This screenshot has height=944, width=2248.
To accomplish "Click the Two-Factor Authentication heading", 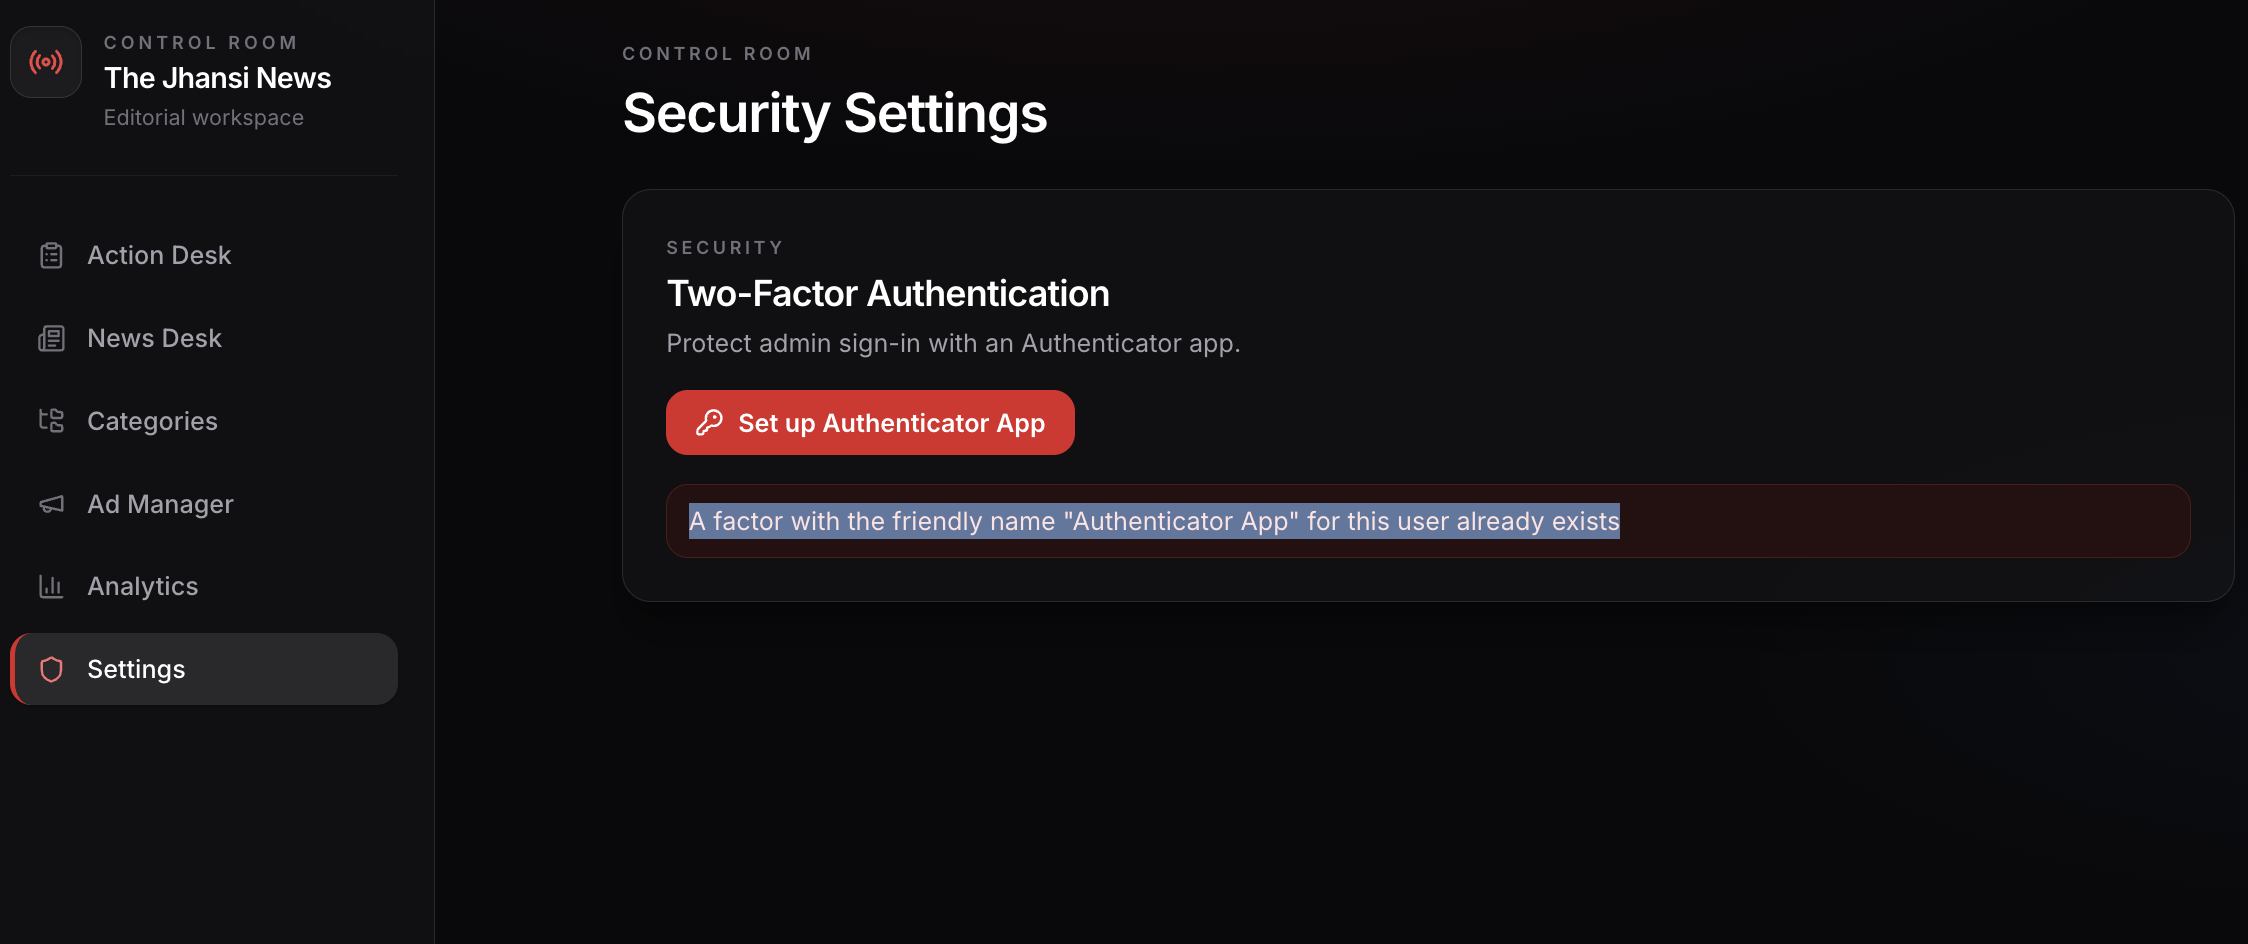I will pyautogui.click(x=887, y=294).
